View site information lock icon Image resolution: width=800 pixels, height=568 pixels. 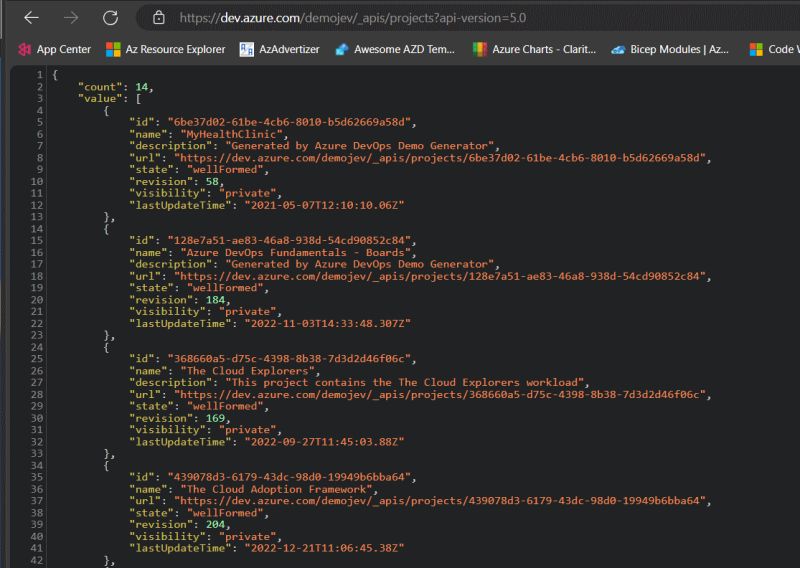coord(159,18)
